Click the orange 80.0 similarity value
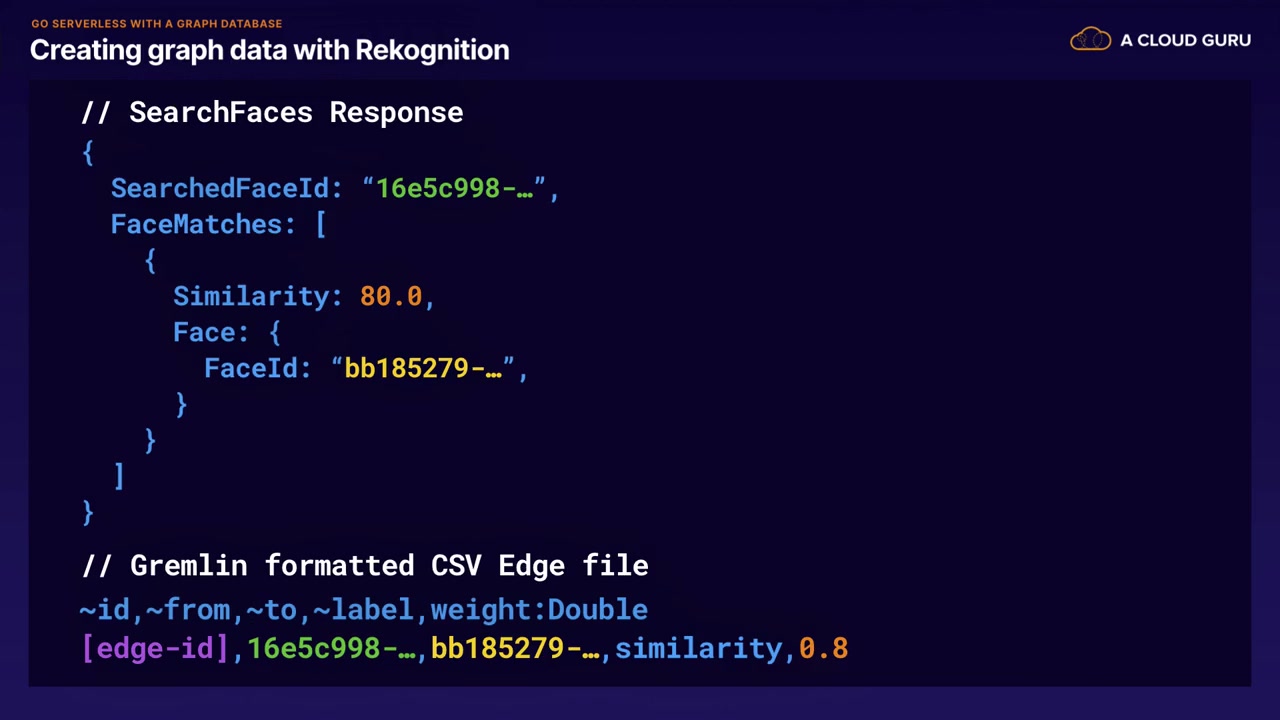1280x720 pixels. coord(391,296)
